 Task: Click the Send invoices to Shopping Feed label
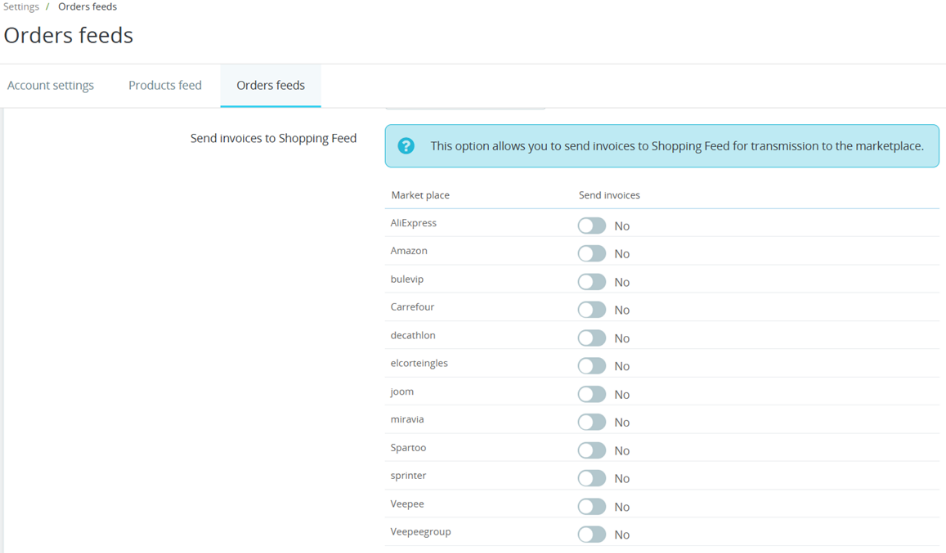pos(273,138)
